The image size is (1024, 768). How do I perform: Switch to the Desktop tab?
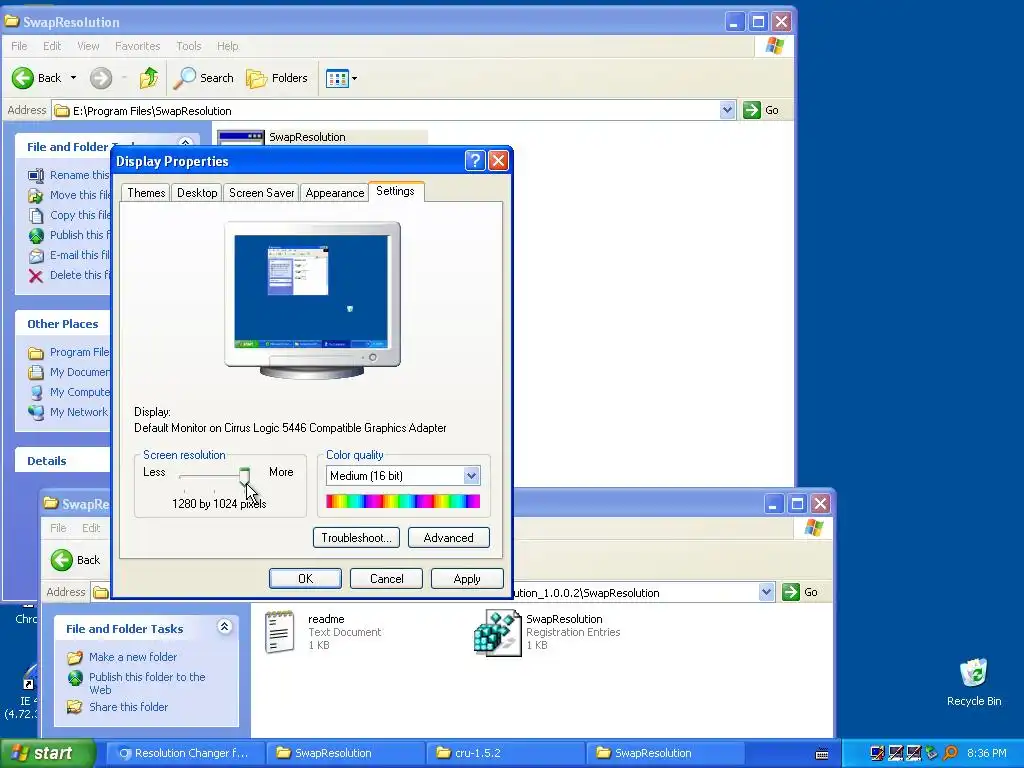point(197,193)
